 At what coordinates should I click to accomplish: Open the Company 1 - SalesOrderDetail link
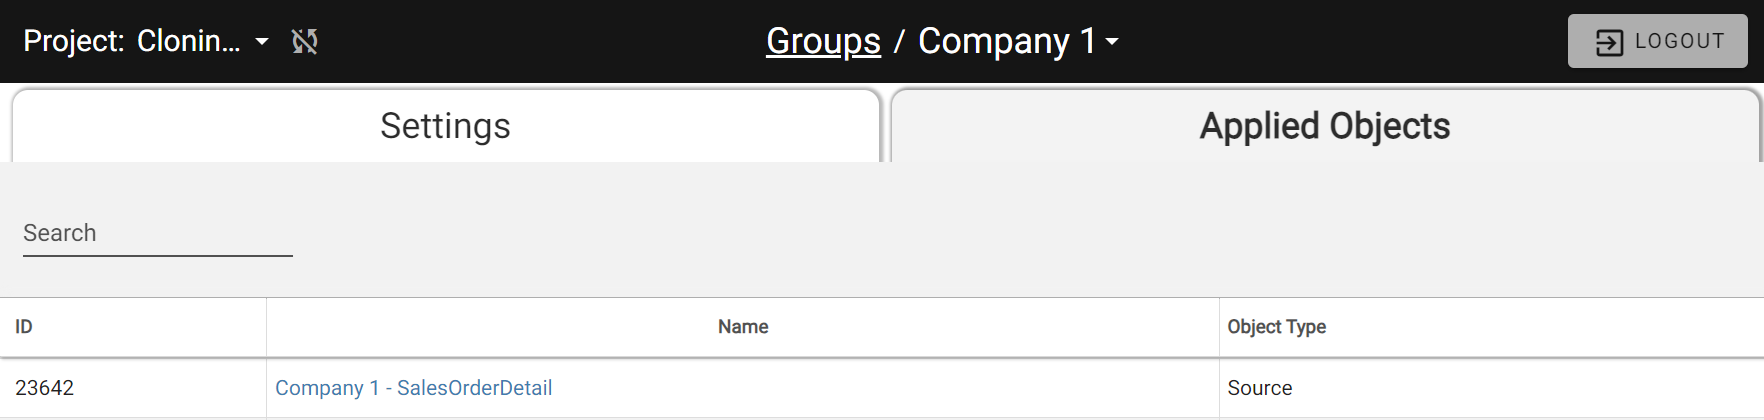(x=414, y=388)
